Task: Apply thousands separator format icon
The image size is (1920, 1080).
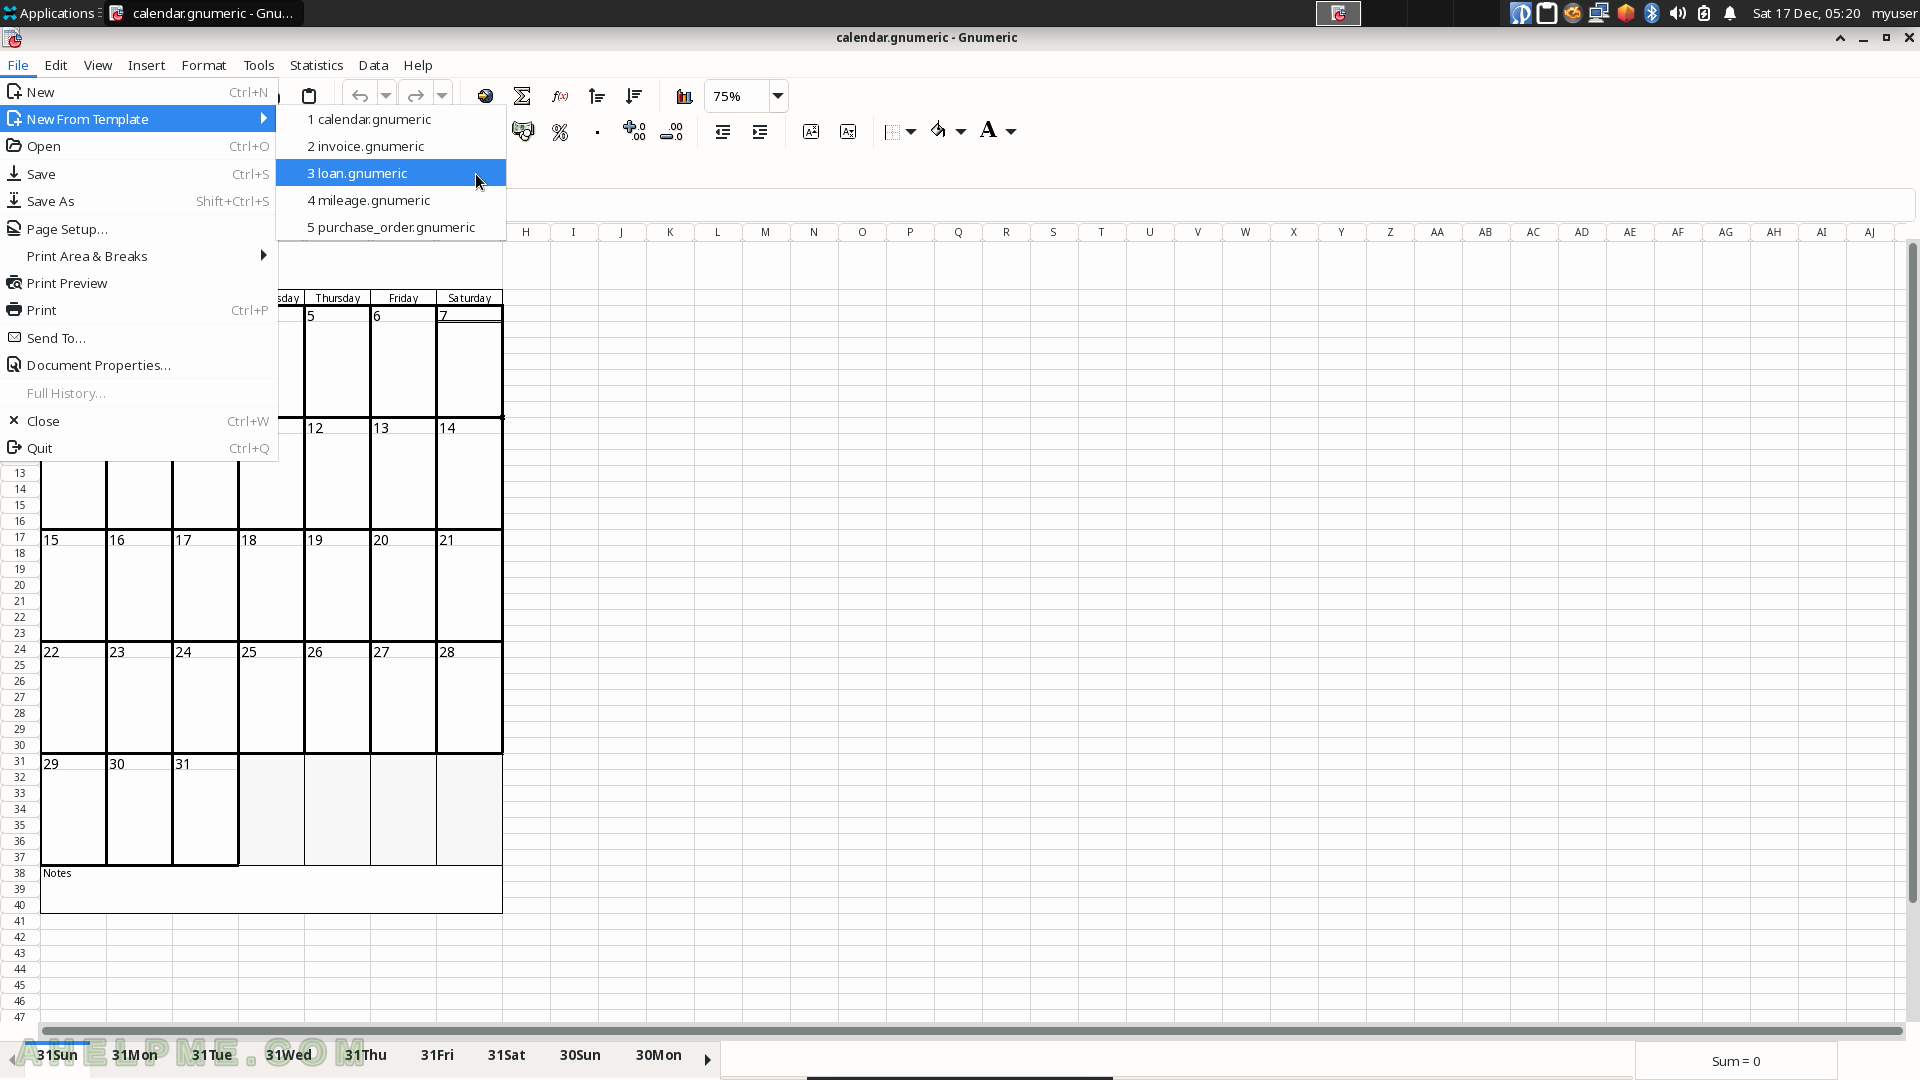Action: (x=597, y=131)
